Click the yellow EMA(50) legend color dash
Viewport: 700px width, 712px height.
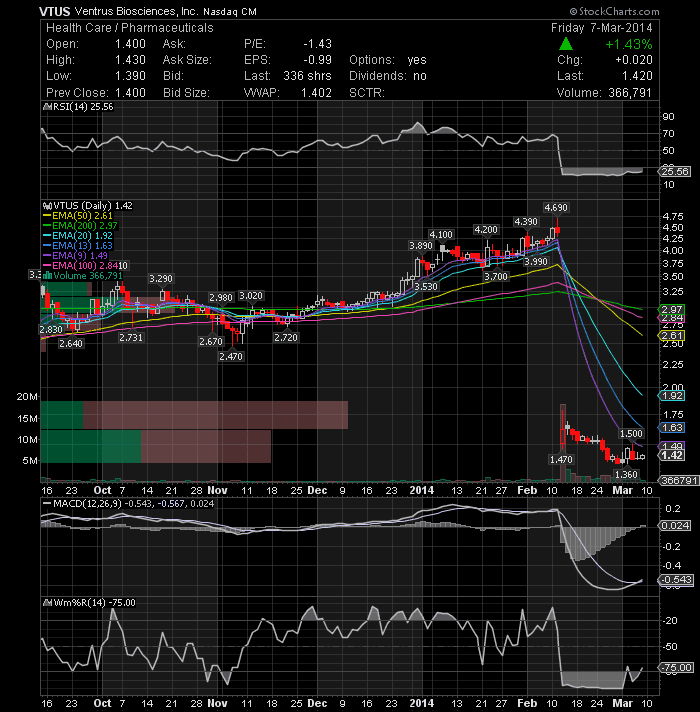47,216
